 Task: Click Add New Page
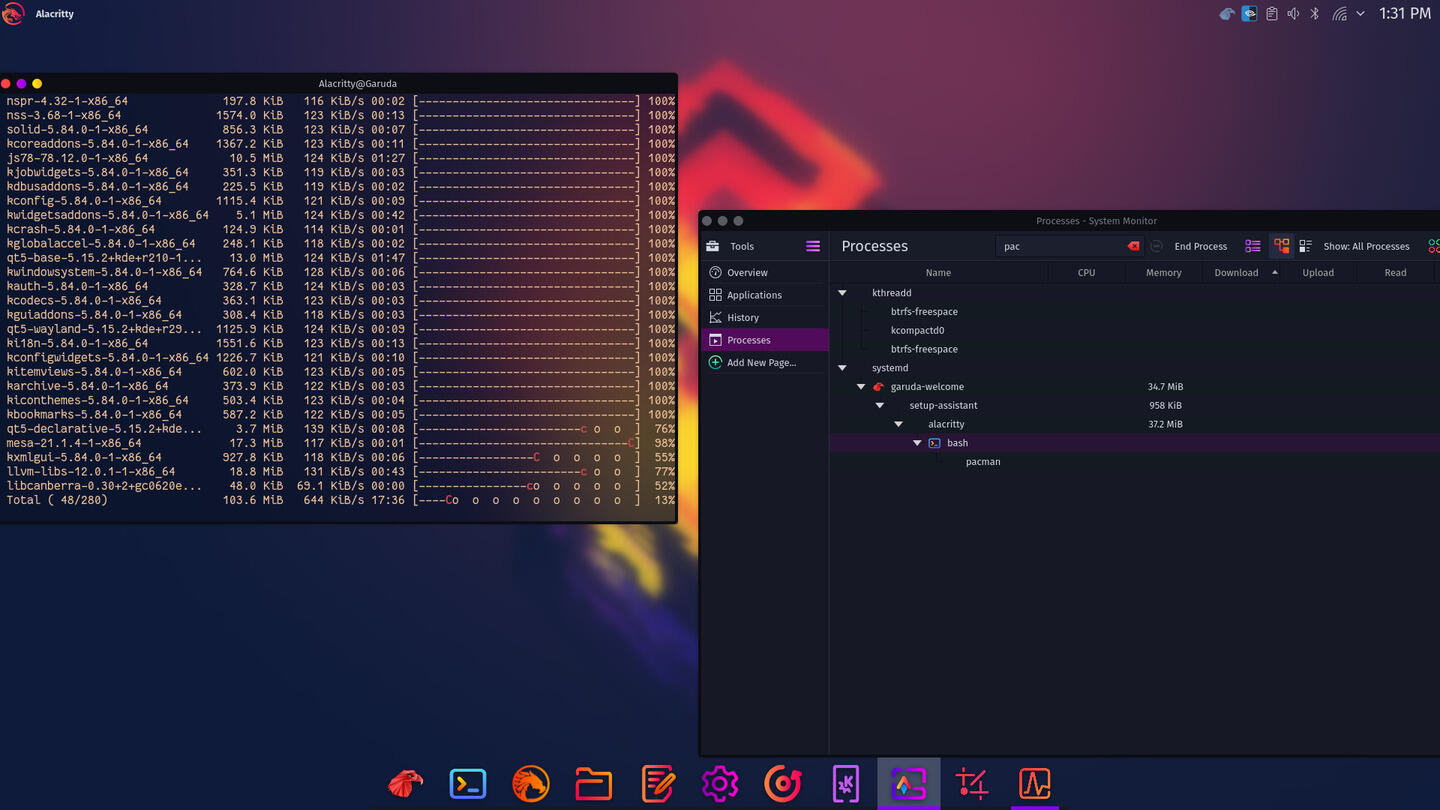[765, 362]
